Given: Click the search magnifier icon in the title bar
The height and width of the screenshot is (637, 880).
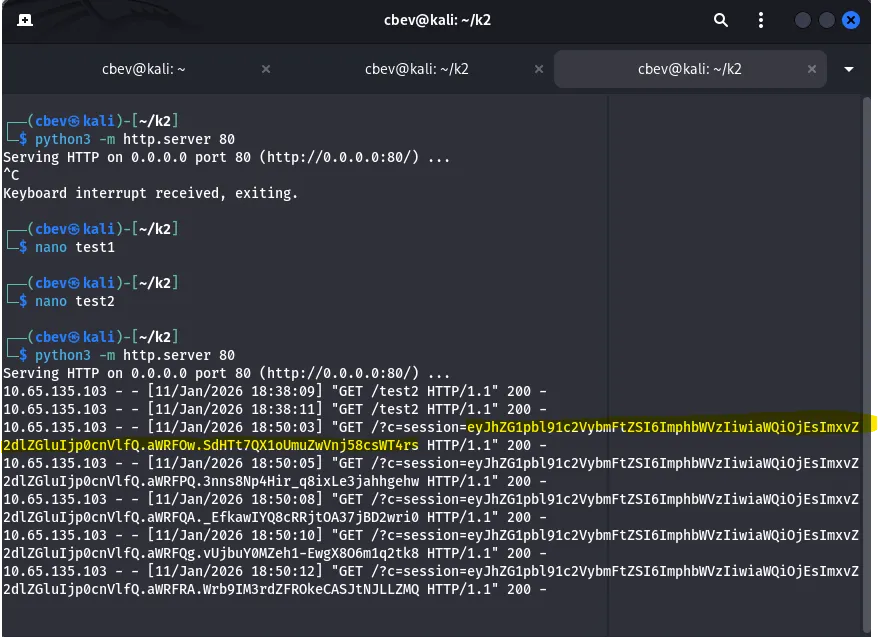Looking at the screenshot, I should 721,20.
